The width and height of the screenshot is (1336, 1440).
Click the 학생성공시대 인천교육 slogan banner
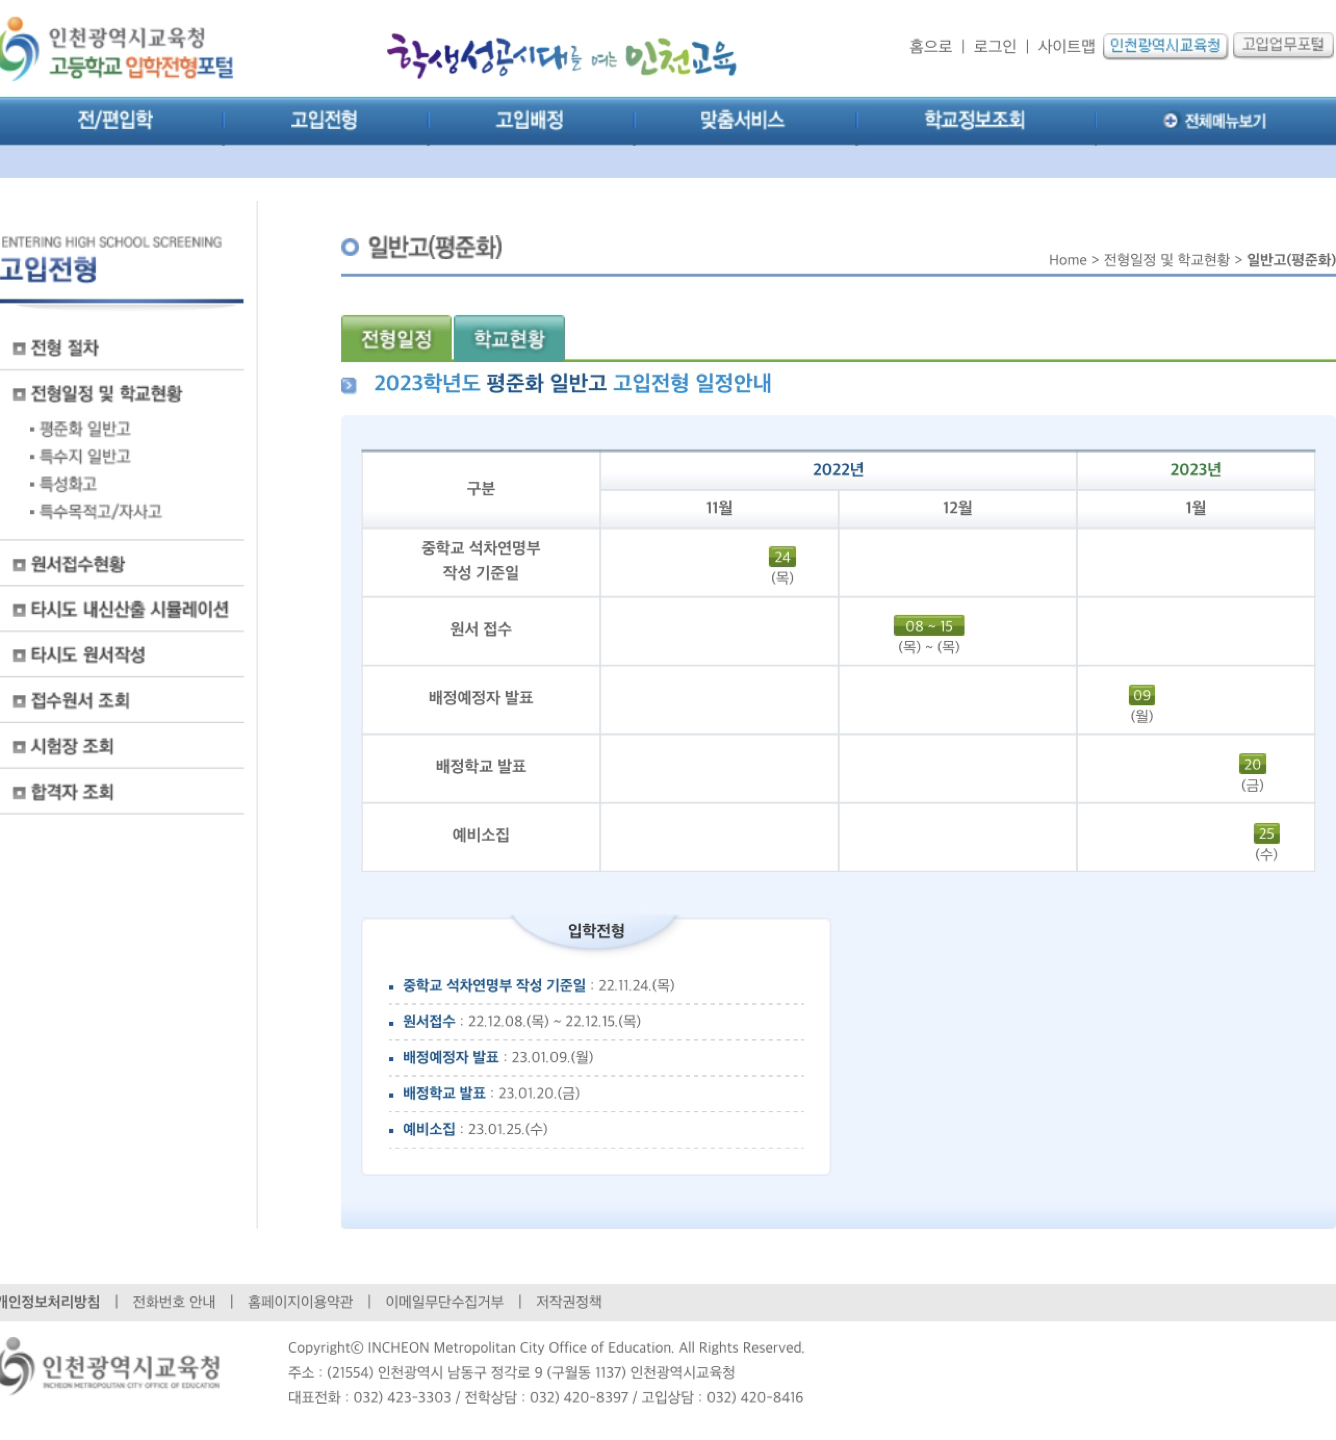click(x=561, y=56)
